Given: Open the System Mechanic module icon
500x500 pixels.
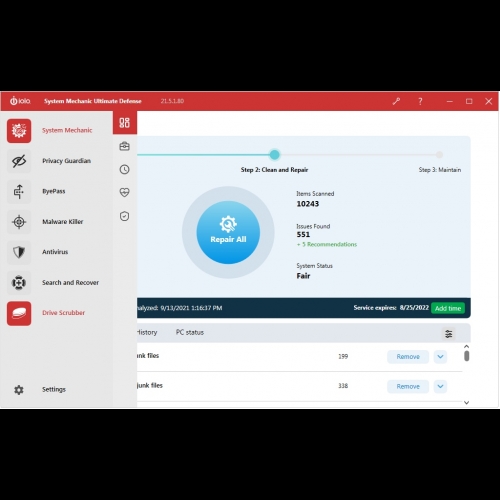Looking at the screenshot, I should coord(19,131).
